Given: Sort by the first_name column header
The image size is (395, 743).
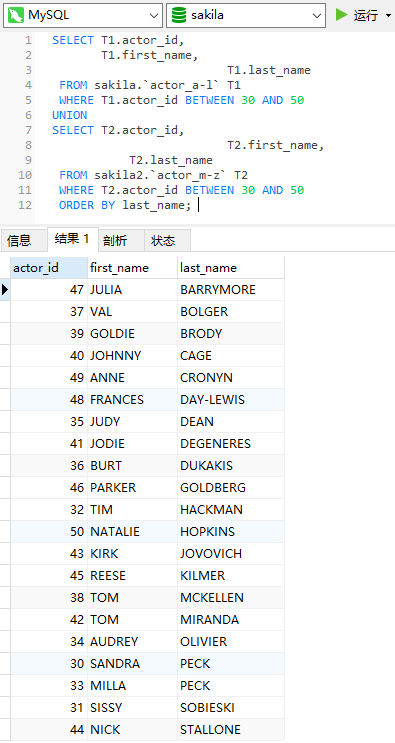Looking at the screenshot, I should 133,268.
